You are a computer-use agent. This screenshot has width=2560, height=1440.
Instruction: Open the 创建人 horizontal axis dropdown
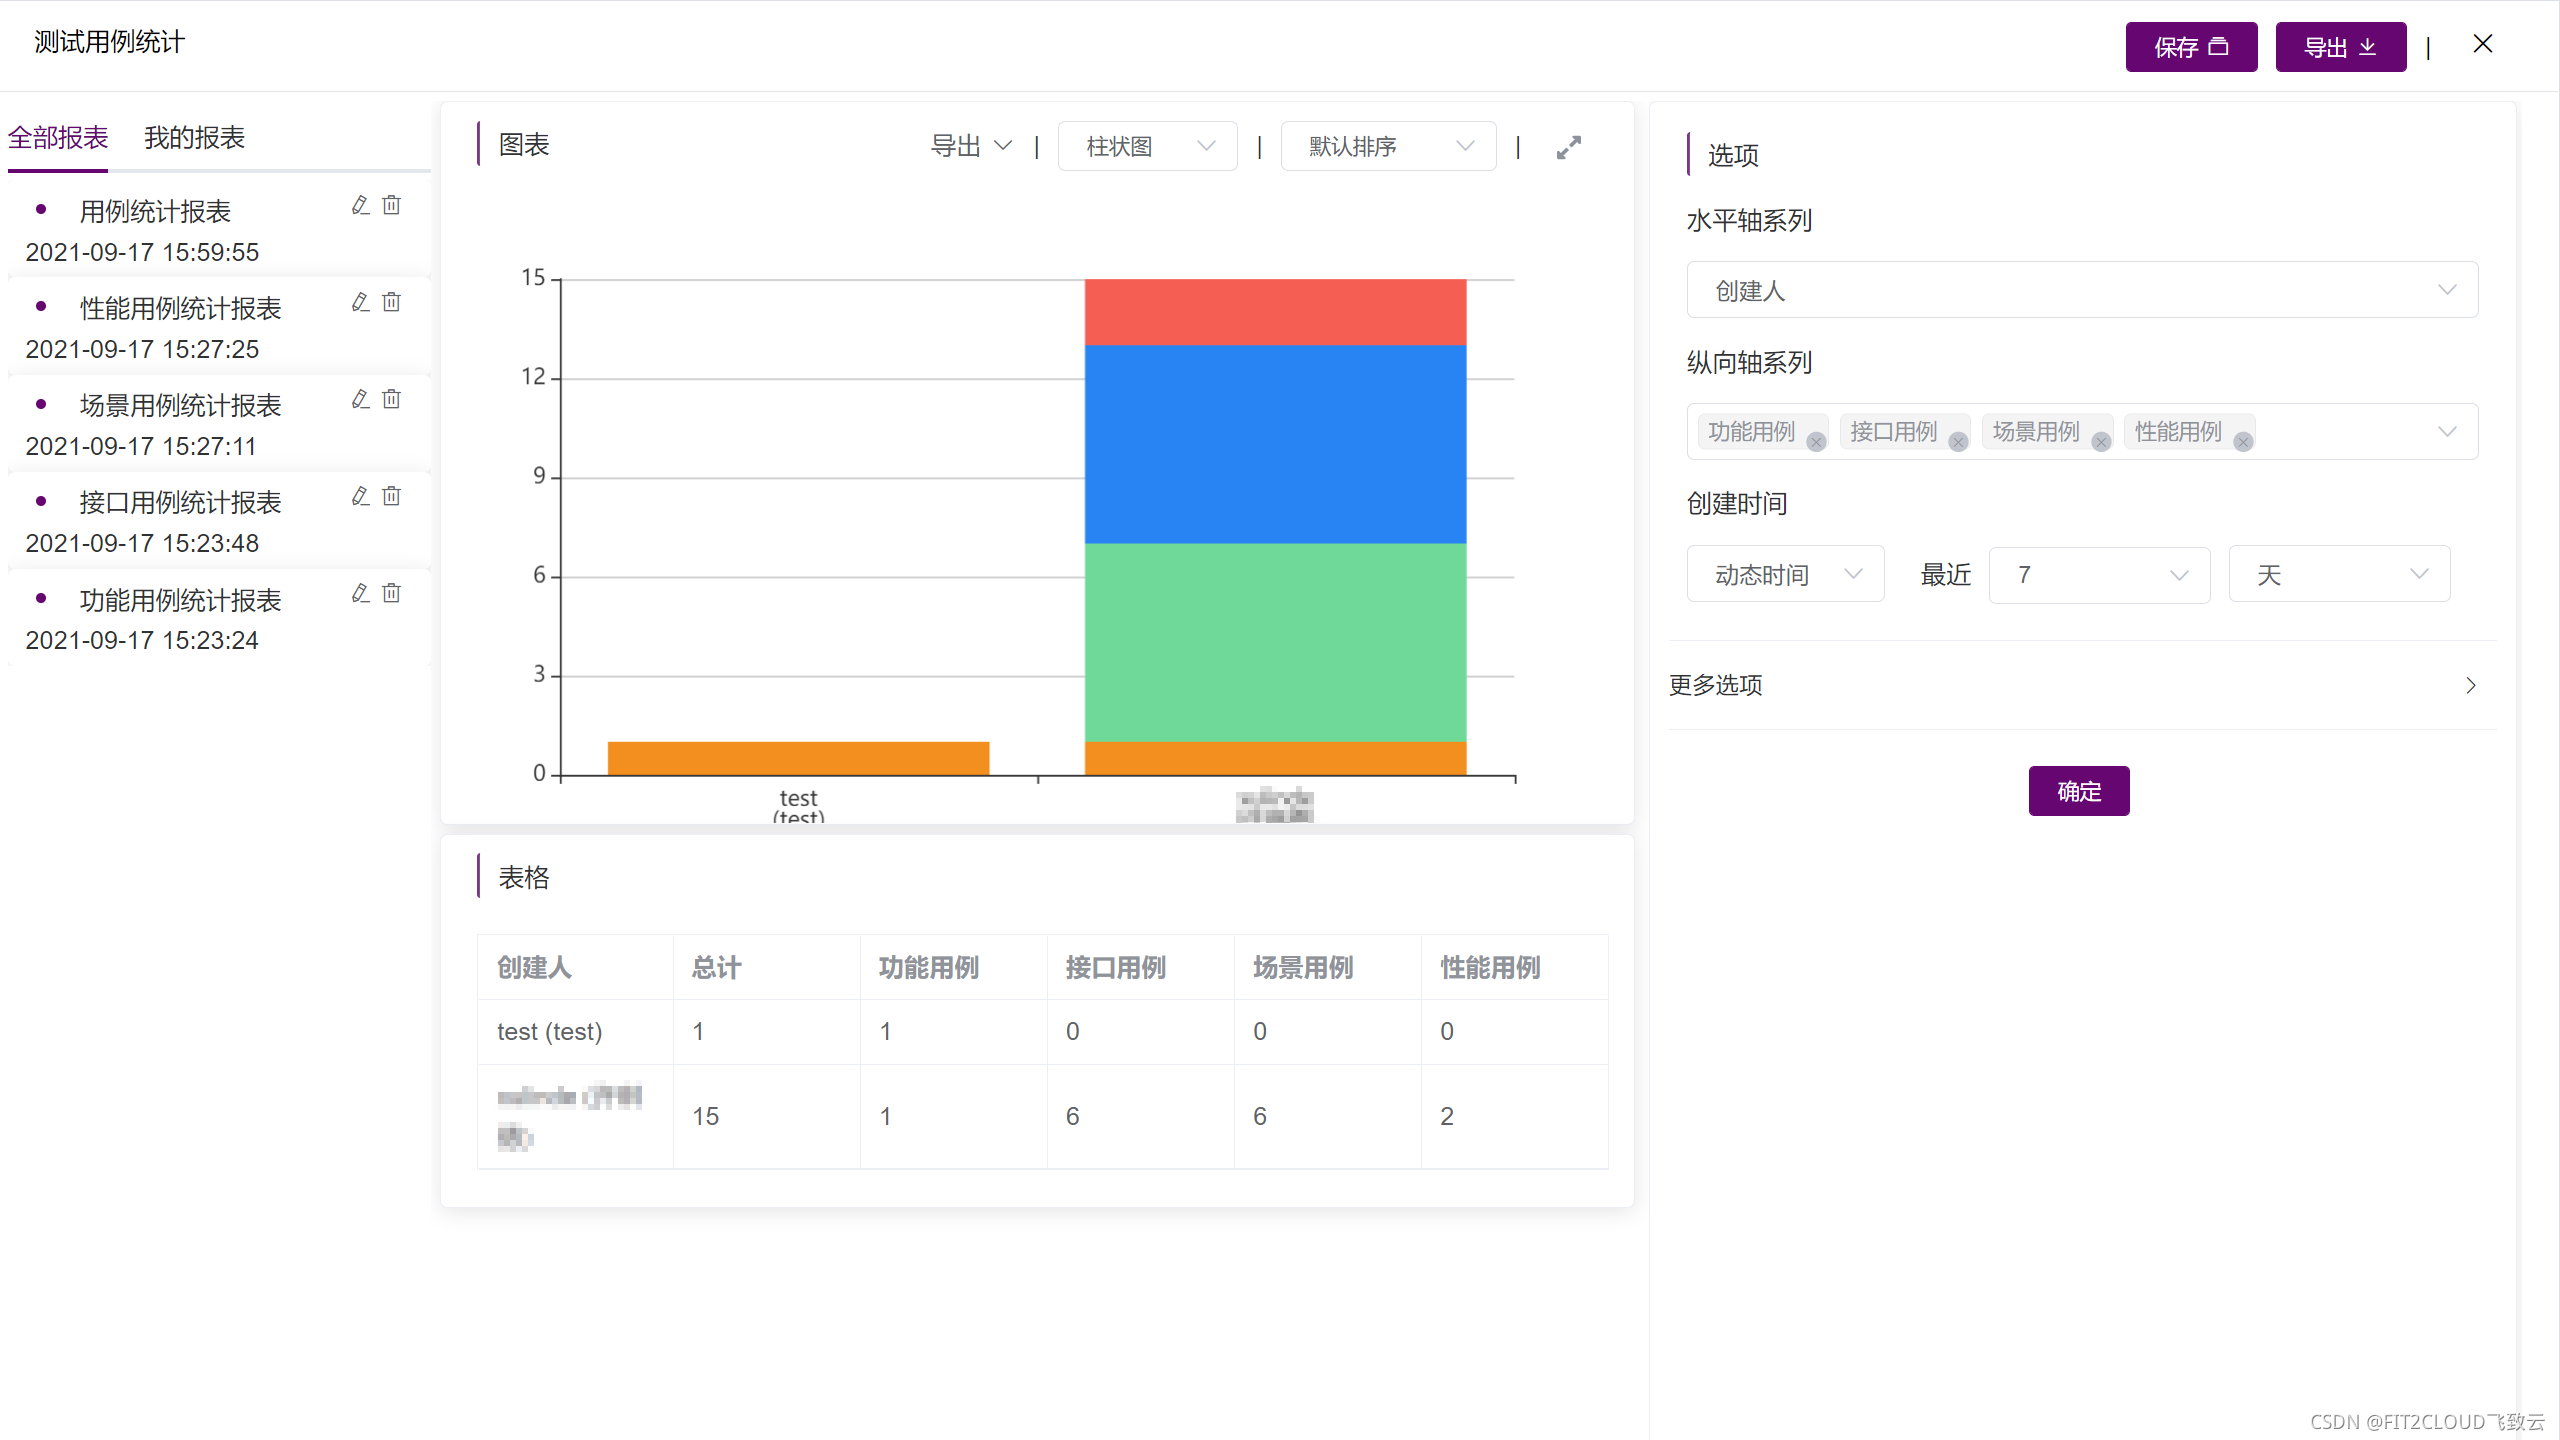point(2081,290)
